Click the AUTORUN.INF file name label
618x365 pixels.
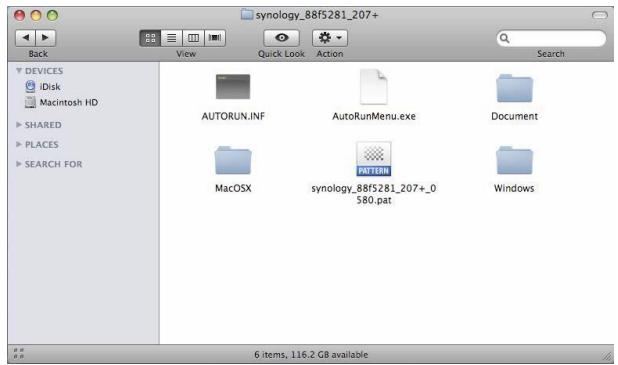point(233,116)
